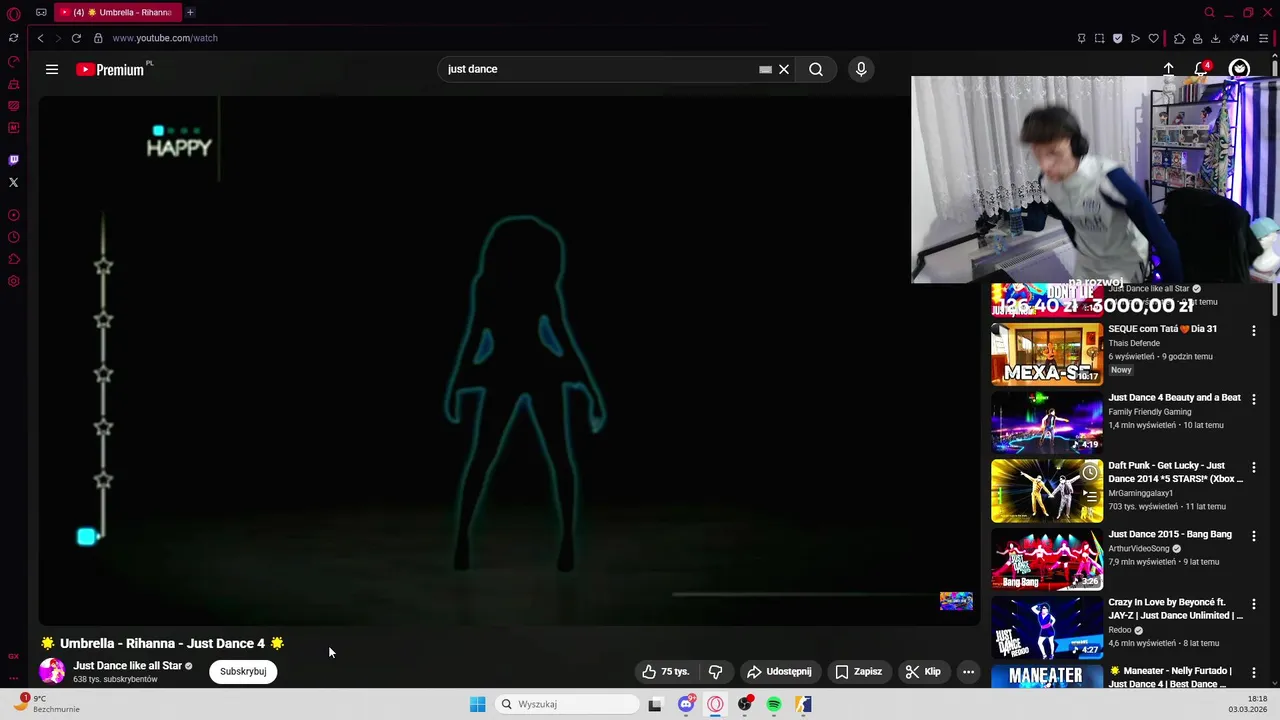Open Daft Punk - Get Lucky video thumbnail

coord(1046,491)
